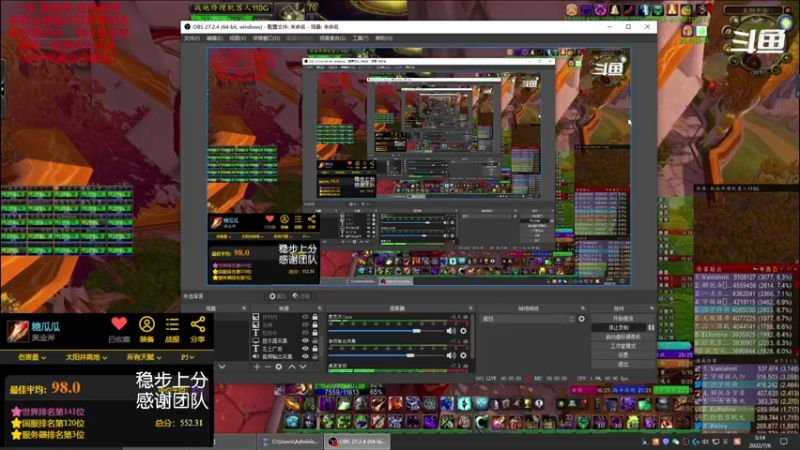800x450 pixels.
Task: Remove selected source with minus icon
Action: pyautogui.click(x=267, y=366)
